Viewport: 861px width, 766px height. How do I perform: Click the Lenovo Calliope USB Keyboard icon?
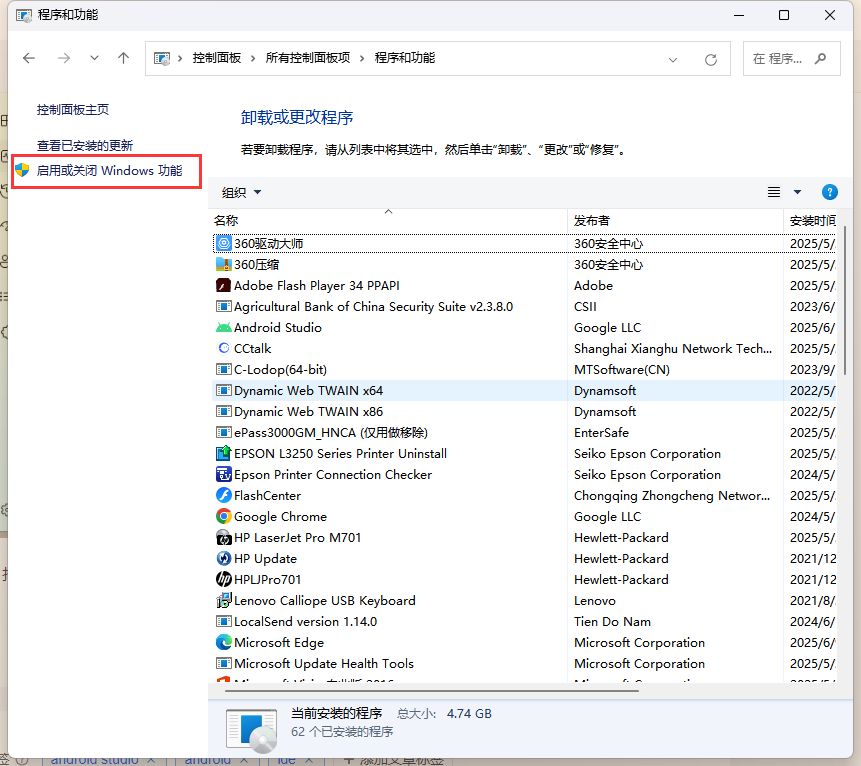coord(223,600)
